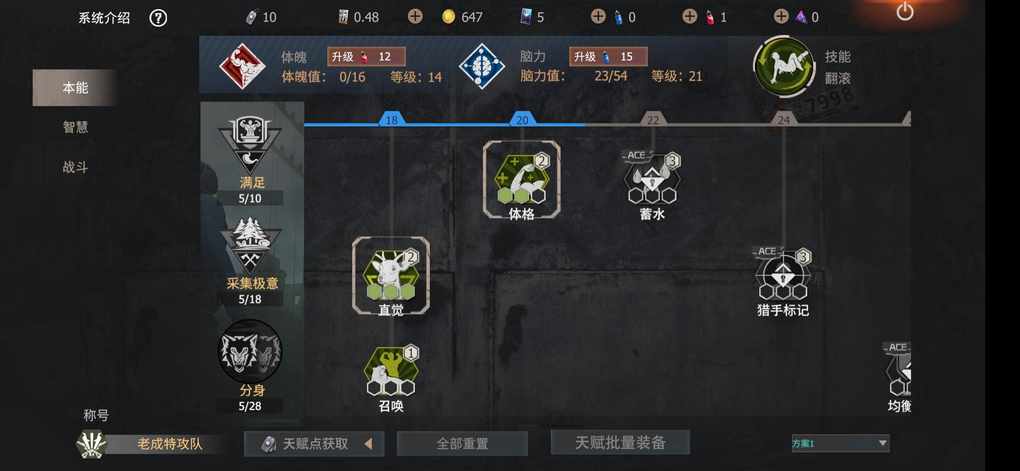Expand 天赋点获取 with its arrow
The image size is (1020, 471).
point(368,444)
